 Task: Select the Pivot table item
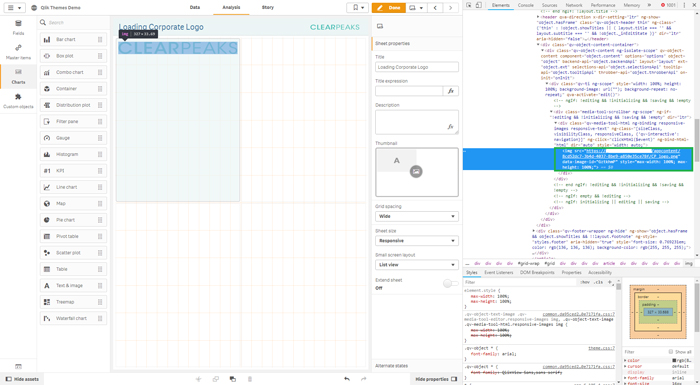(73, 236)
